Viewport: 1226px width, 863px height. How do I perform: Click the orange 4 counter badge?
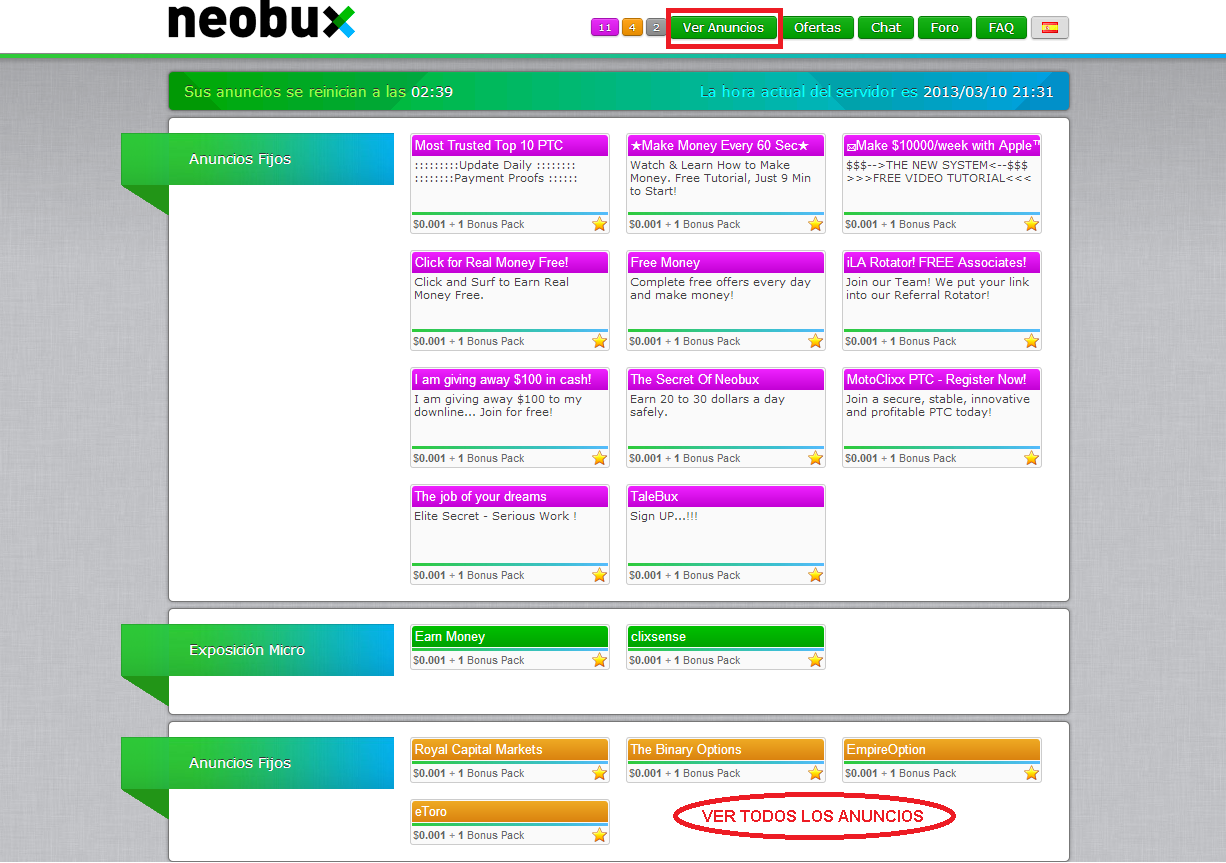coord(632,28)
